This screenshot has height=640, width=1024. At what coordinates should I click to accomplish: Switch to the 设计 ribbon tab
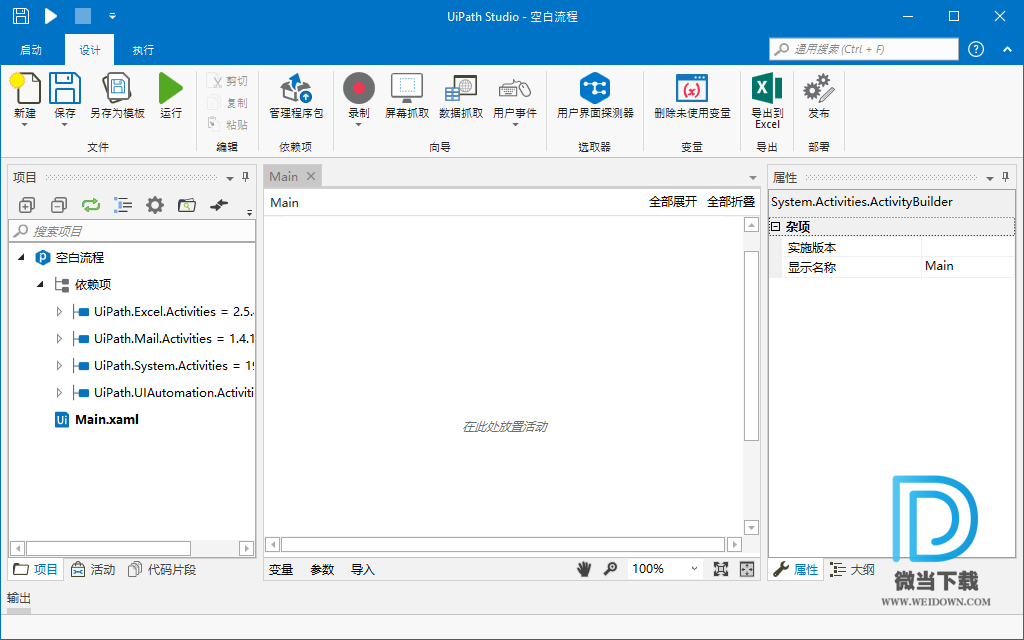(x=90, y=50)
